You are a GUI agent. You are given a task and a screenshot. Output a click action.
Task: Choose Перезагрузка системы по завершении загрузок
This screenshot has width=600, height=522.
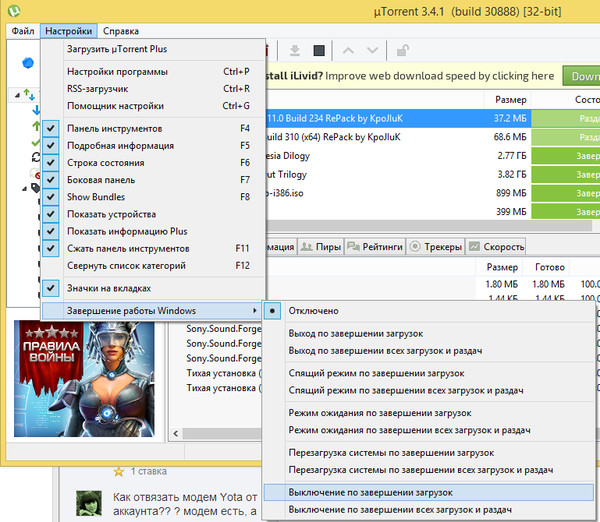429,453
